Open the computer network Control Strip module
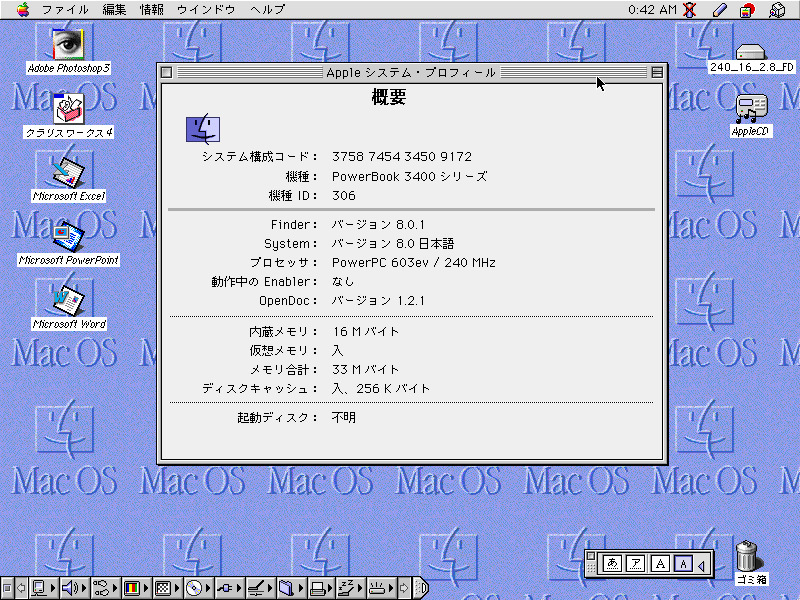Viewport: 800px width, 600px height. point(43,588)
